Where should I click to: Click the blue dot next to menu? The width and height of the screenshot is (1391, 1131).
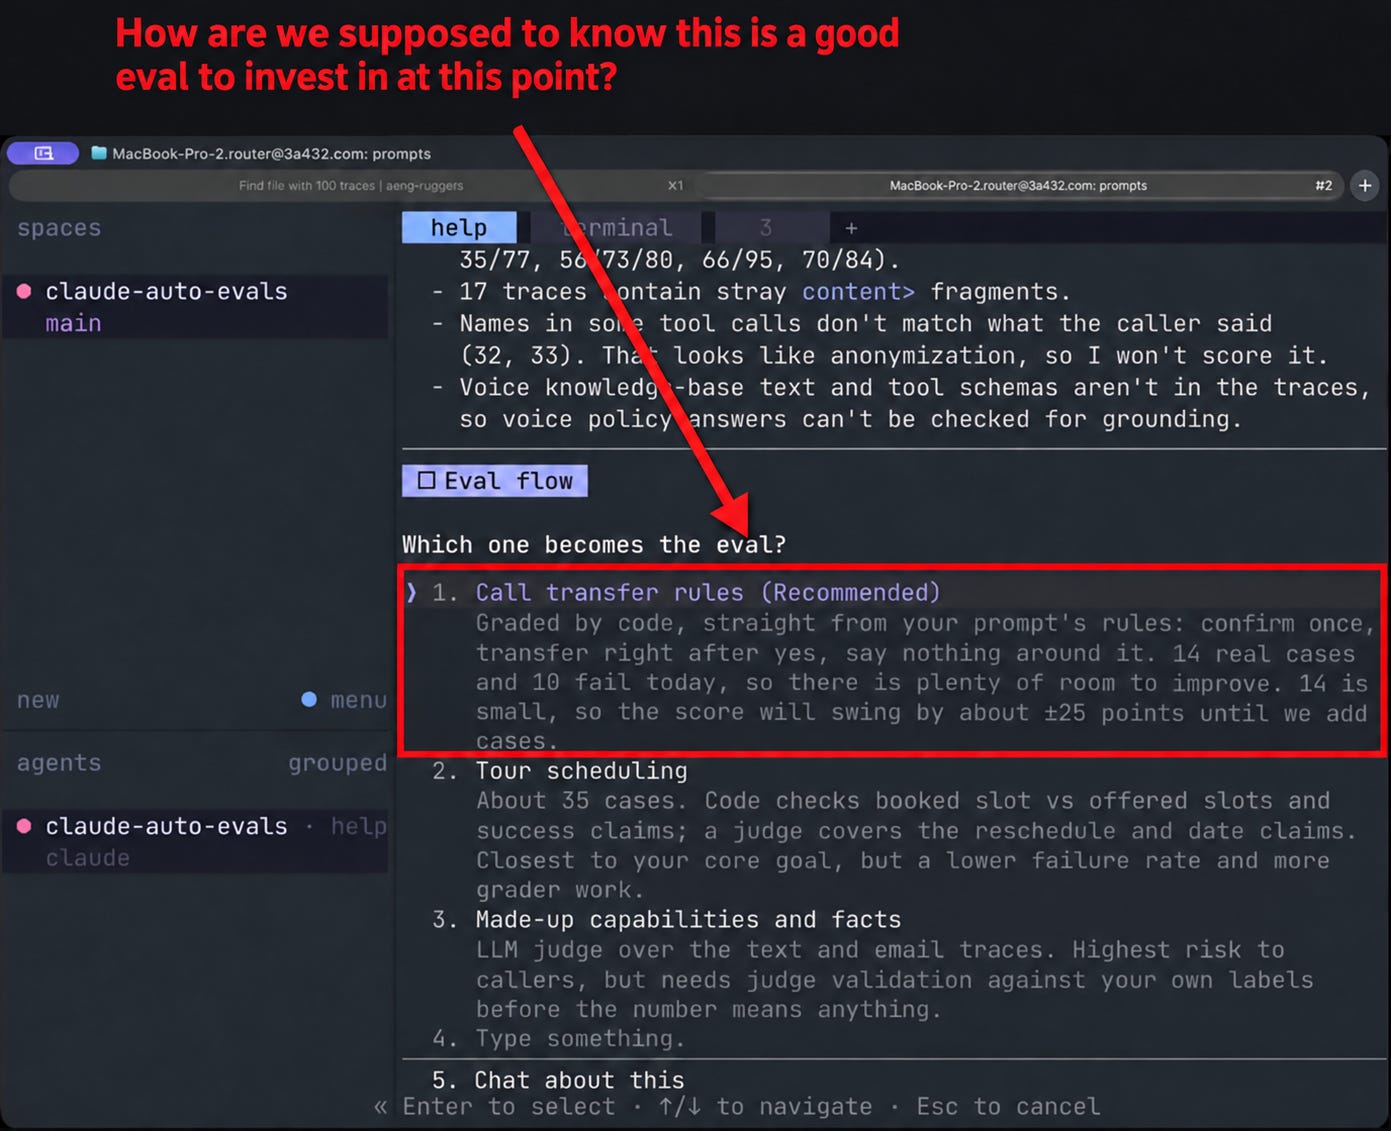point(309,700)
